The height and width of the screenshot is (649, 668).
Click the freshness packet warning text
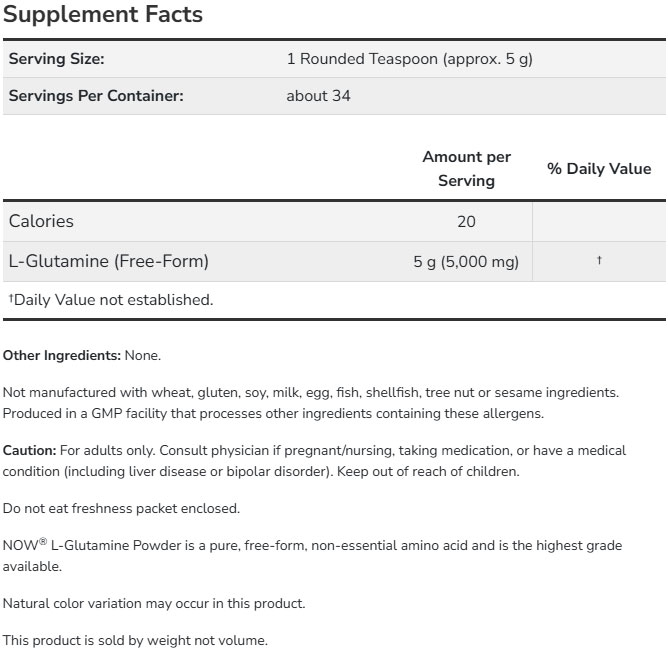121,508
